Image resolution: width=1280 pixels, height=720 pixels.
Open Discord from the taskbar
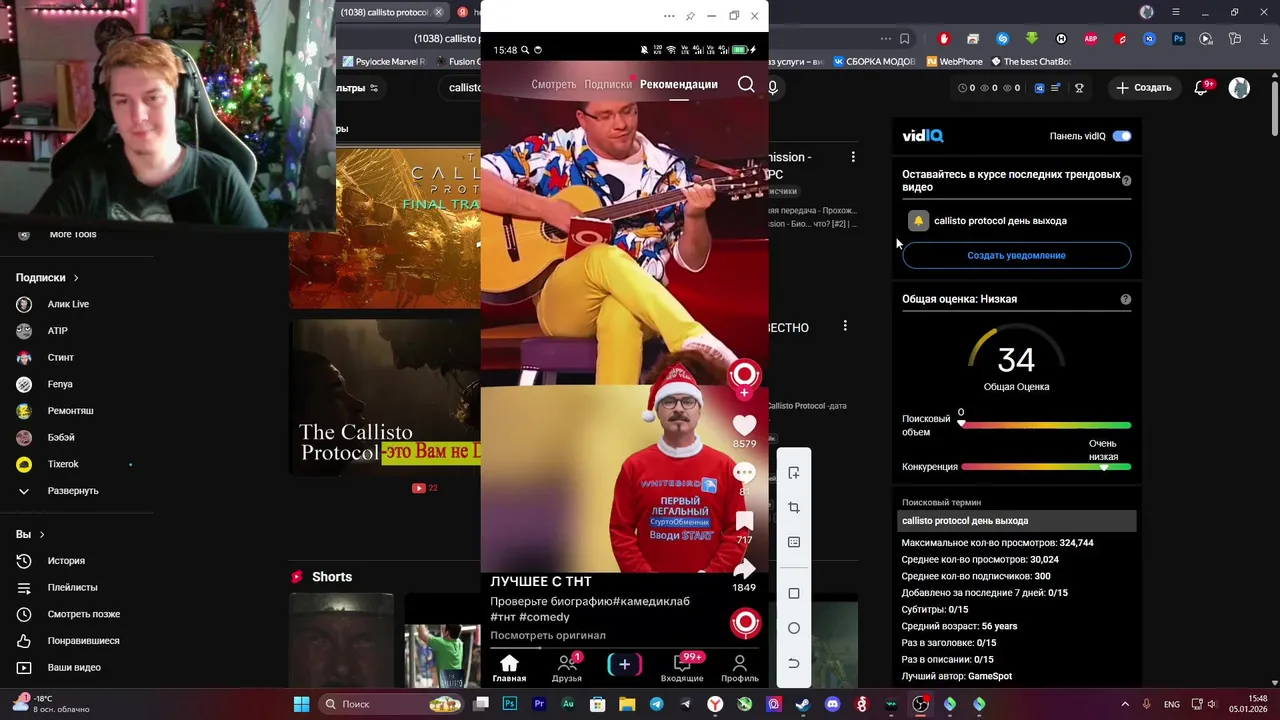(832, 704)
